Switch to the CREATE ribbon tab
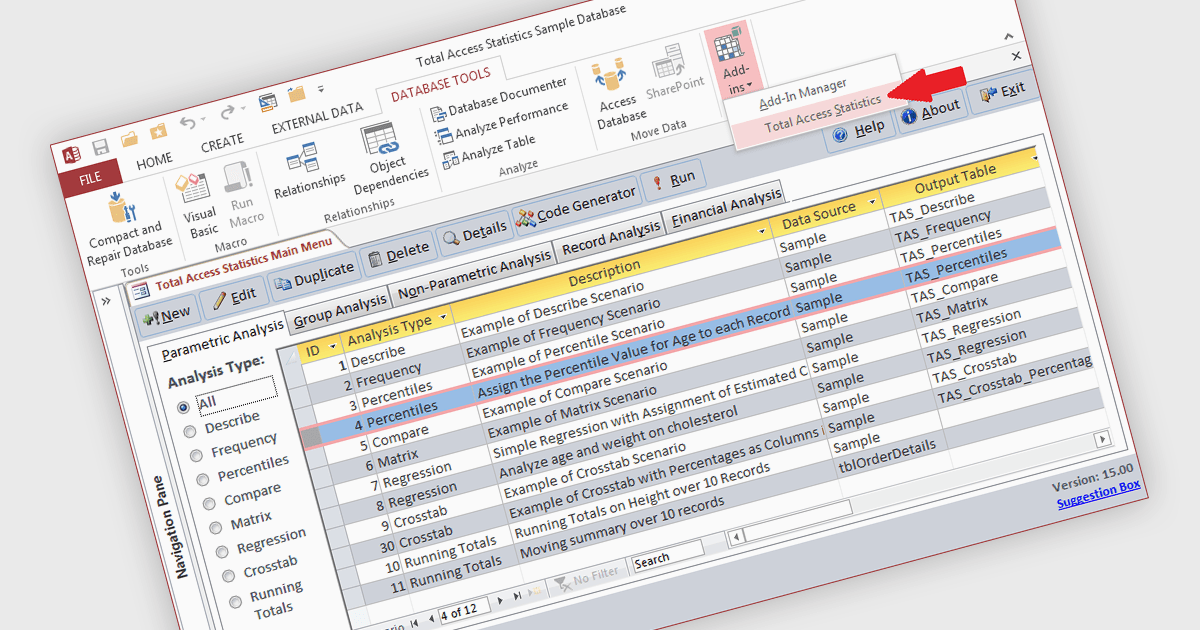Viewport: 1200px width, 630px height. click(x=222, y=143)
